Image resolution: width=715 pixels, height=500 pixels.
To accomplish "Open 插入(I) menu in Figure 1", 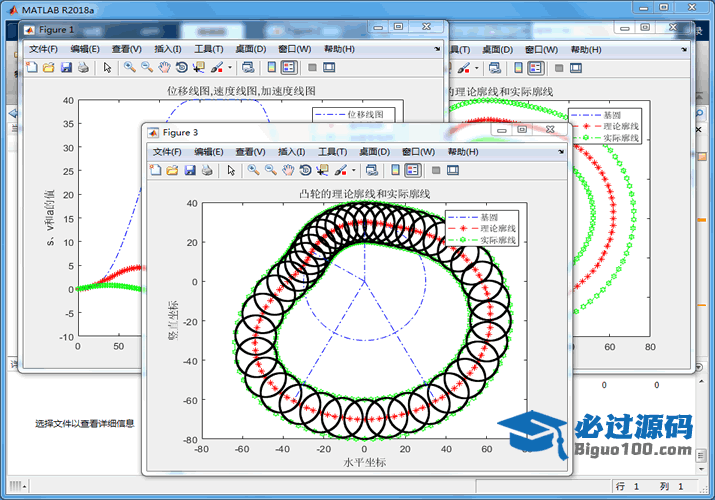I will point(168,49).
